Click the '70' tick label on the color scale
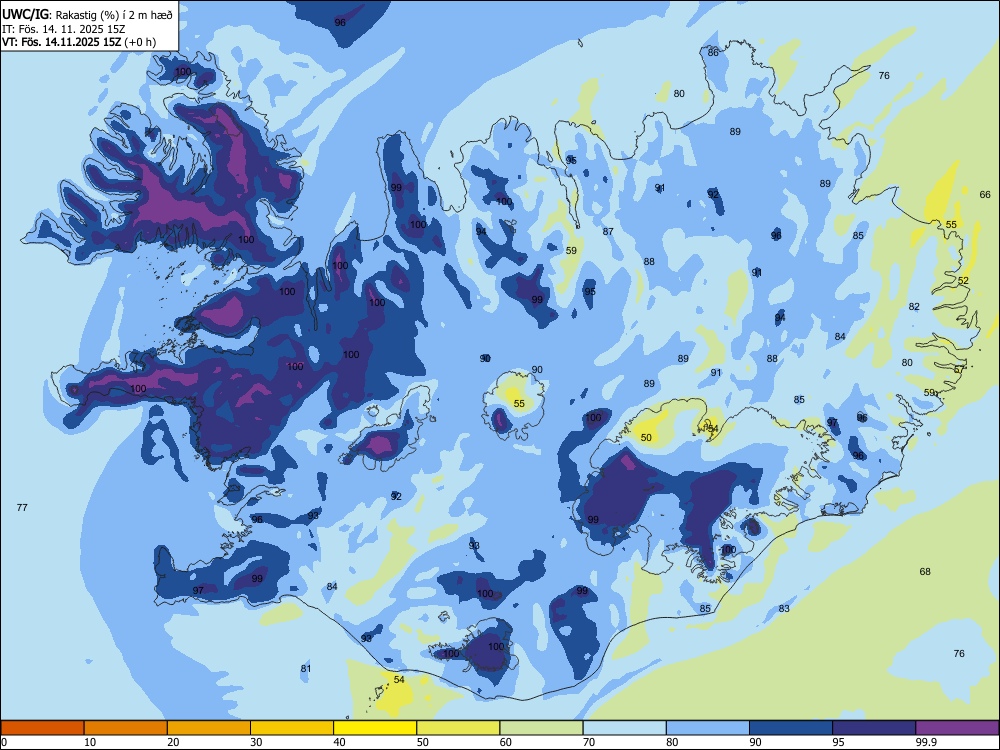The image size is (1000, 750). (589, 742)
